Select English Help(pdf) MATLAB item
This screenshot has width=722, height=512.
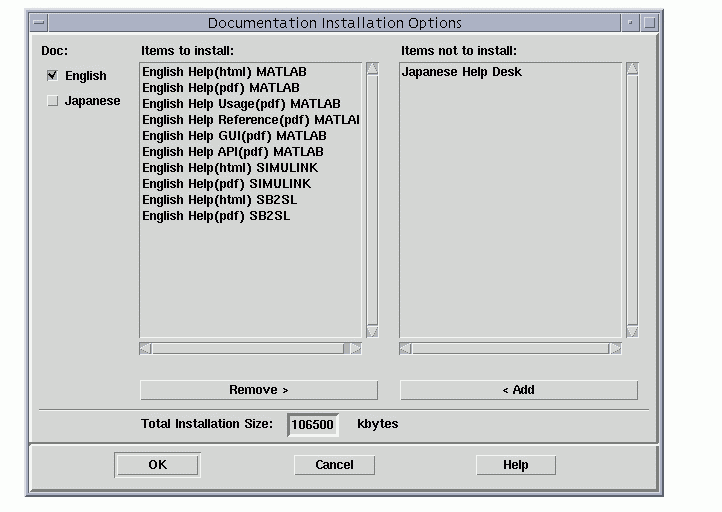pos(250,88)
